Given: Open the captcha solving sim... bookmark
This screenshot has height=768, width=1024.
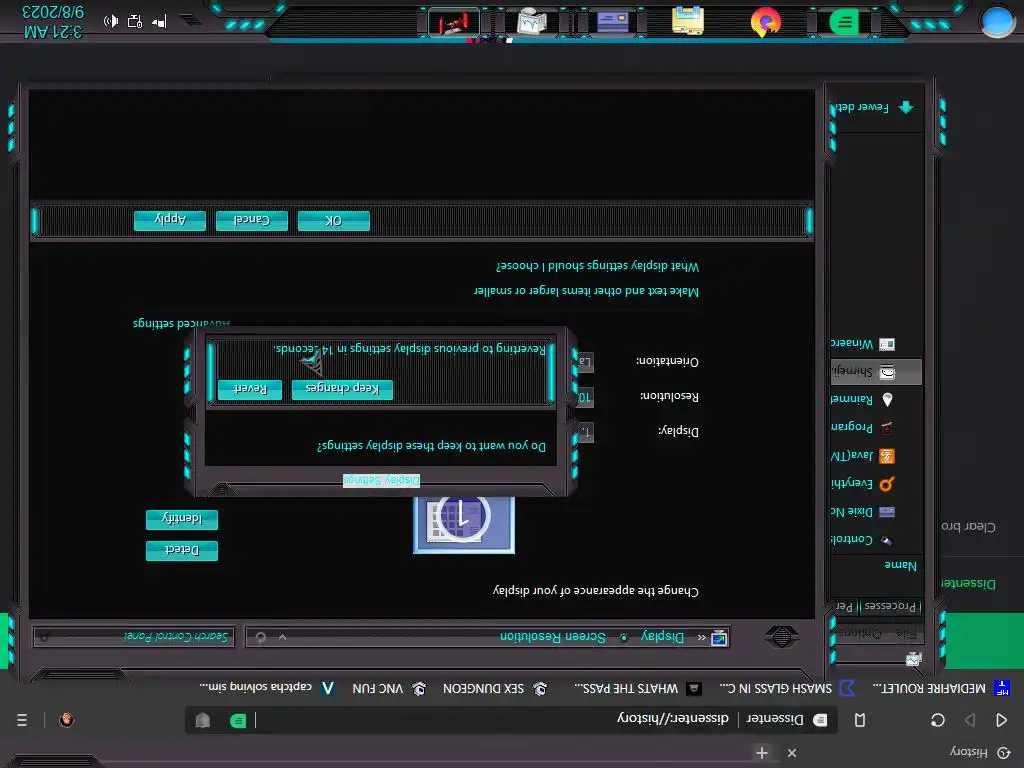Looking at the screenshot, I should tap(267, 688).
